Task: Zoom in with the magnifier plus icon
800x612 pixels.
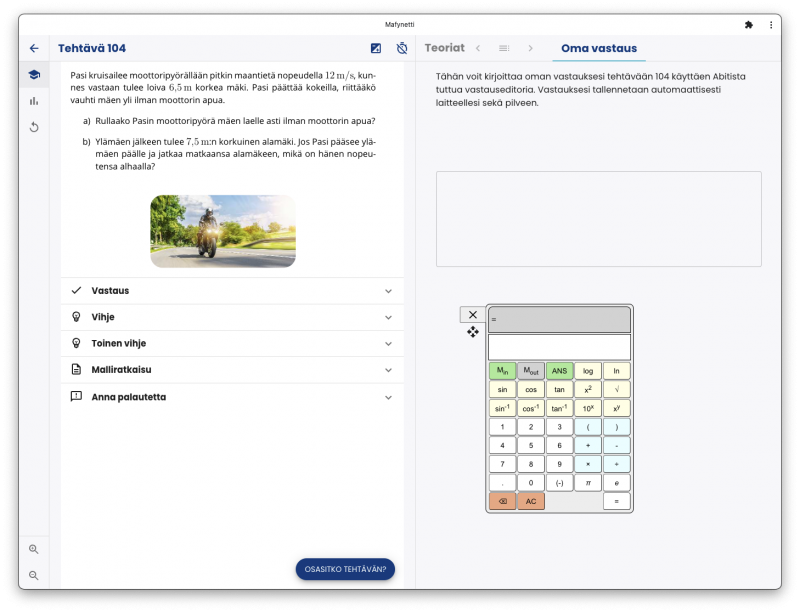Action: click(34, 549)
